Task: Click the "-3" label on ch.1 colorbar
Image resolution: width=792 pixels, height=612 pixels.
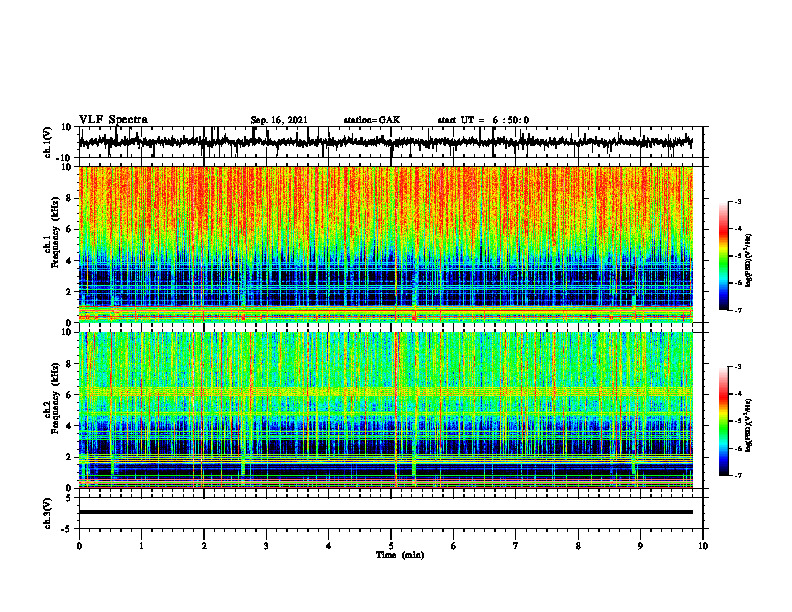Action: [x=738, y=201]
